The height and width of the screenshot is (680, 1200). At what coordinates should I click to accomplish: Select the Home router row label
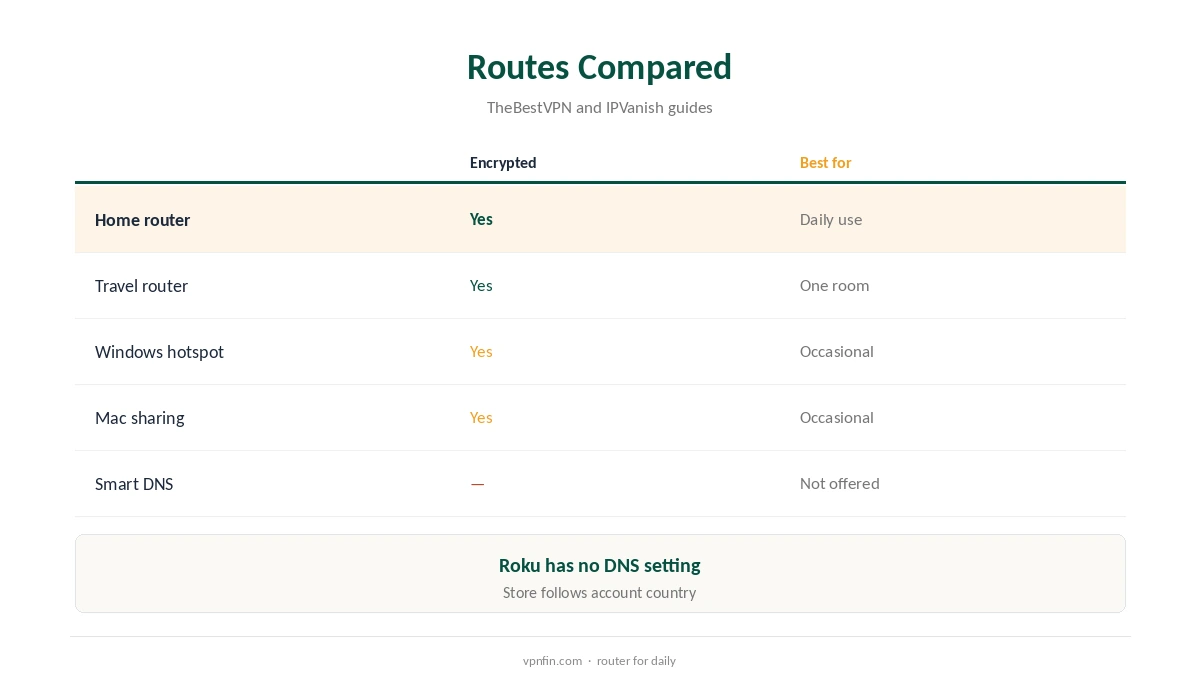[x=142, y=220]
